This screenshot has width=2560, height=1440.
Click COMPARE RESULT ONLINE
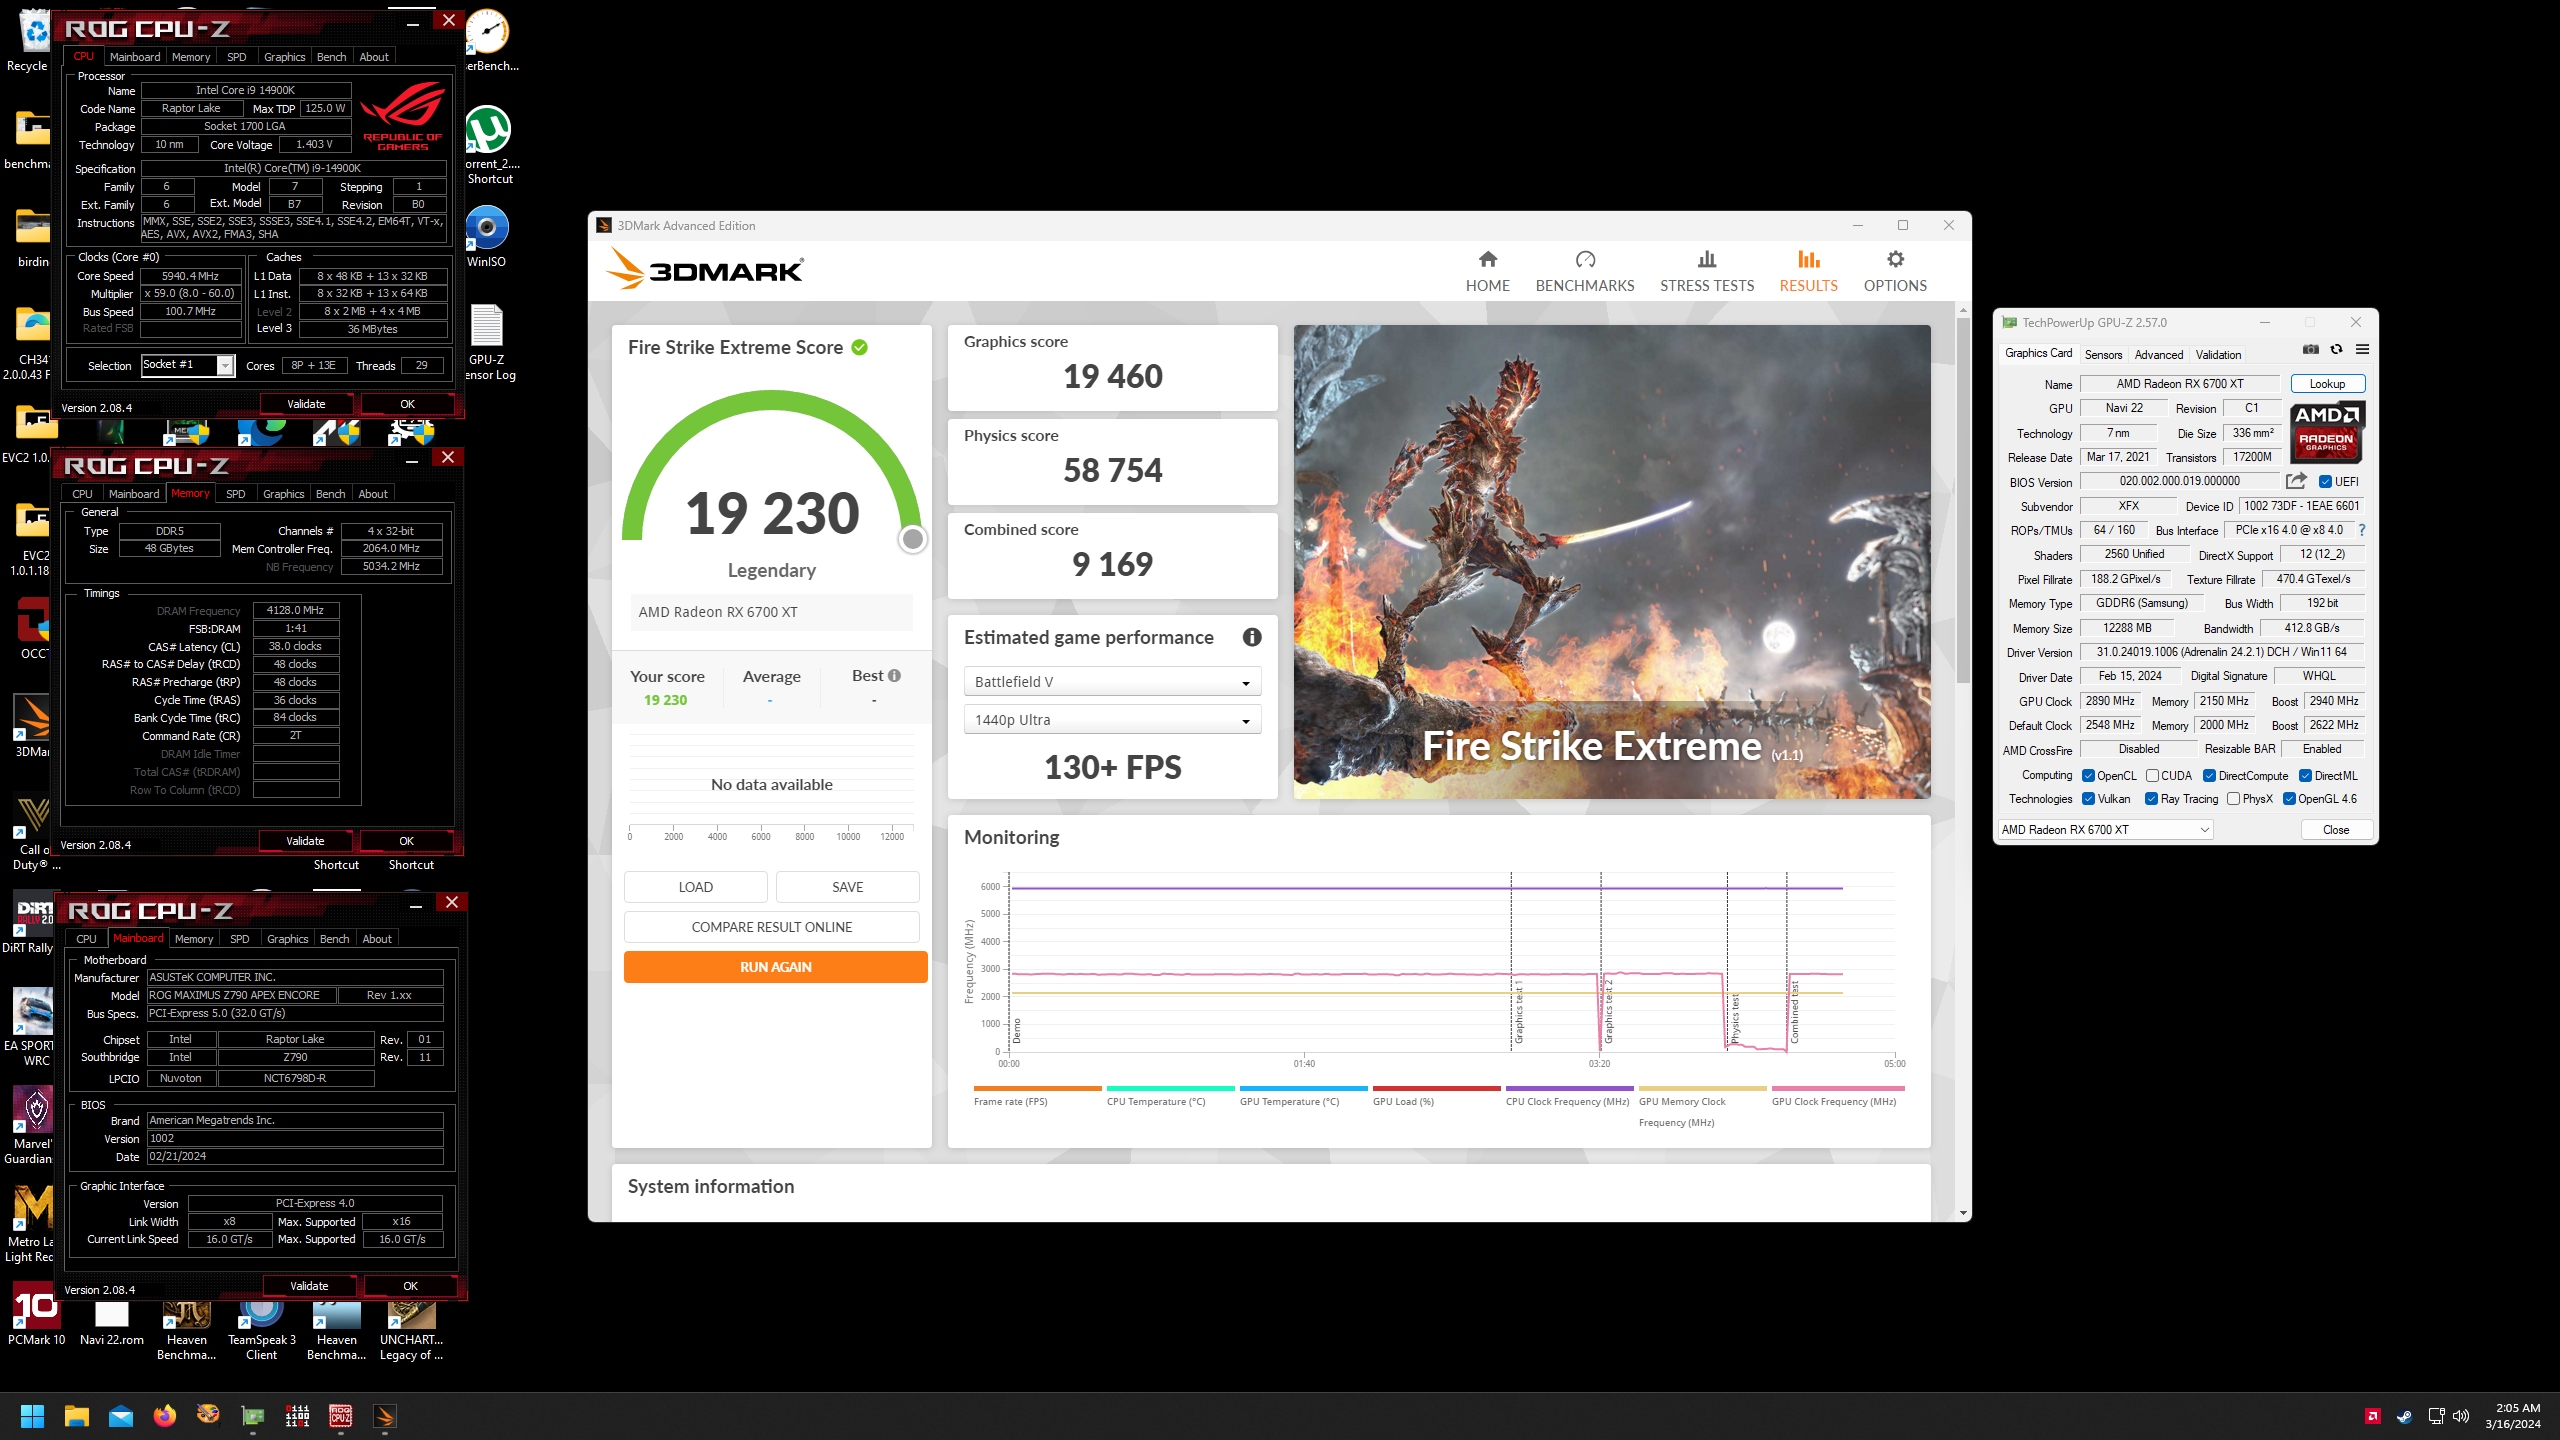pyautogui.click(x=771, y=927)
